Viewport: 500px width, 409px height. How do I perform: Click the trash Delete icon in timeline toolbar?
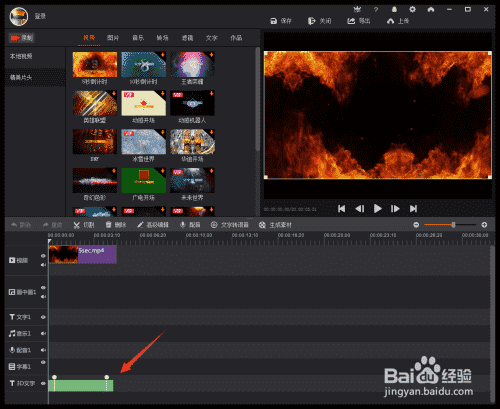108,225
